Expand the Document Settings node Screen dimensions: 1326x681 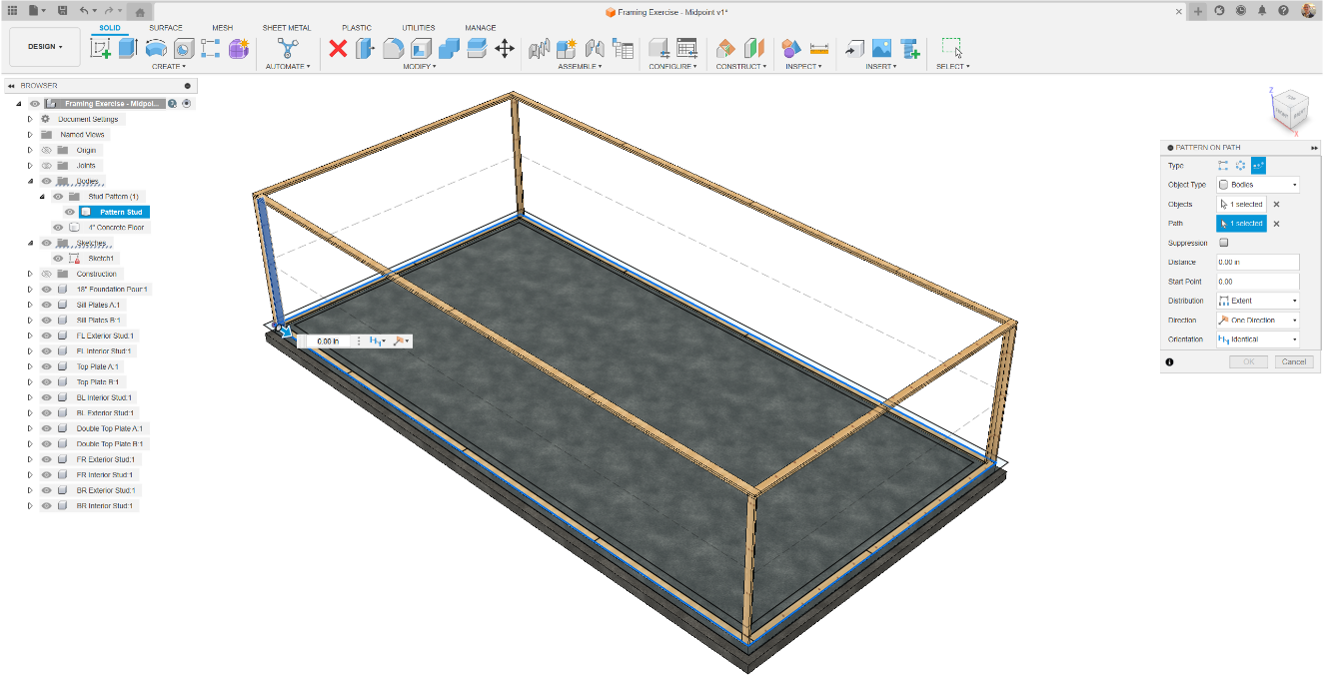[x=30, y=119]
